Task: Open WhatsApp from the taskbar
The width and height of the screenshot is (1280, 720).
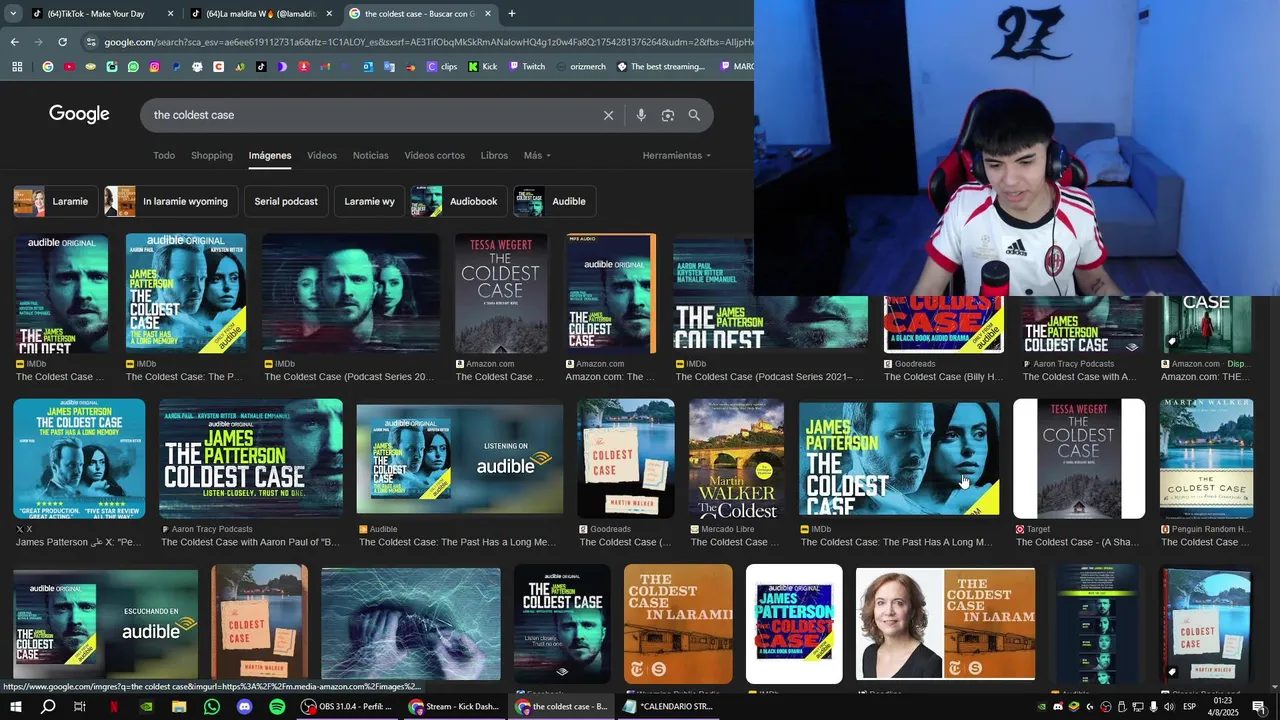Action: (x=212, y=707)
